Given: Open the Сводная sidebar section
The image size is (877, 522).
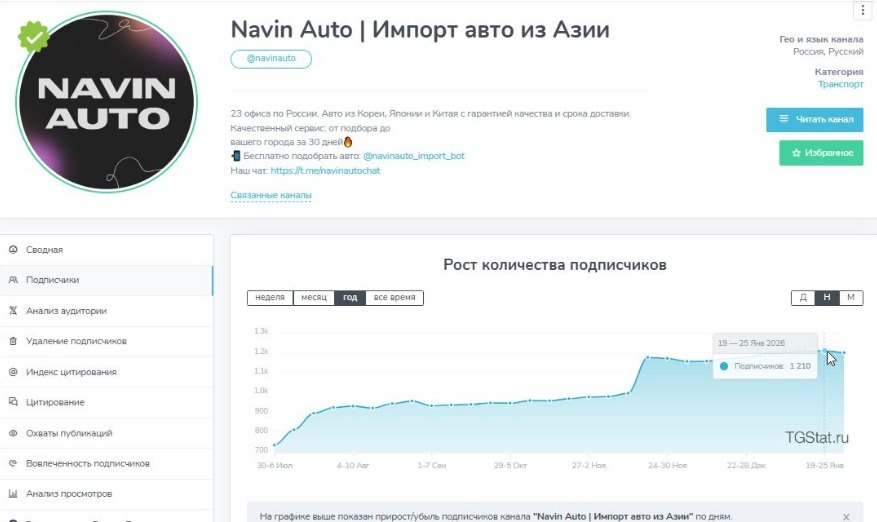Looking at the screenshot, I should click(106, 250).
